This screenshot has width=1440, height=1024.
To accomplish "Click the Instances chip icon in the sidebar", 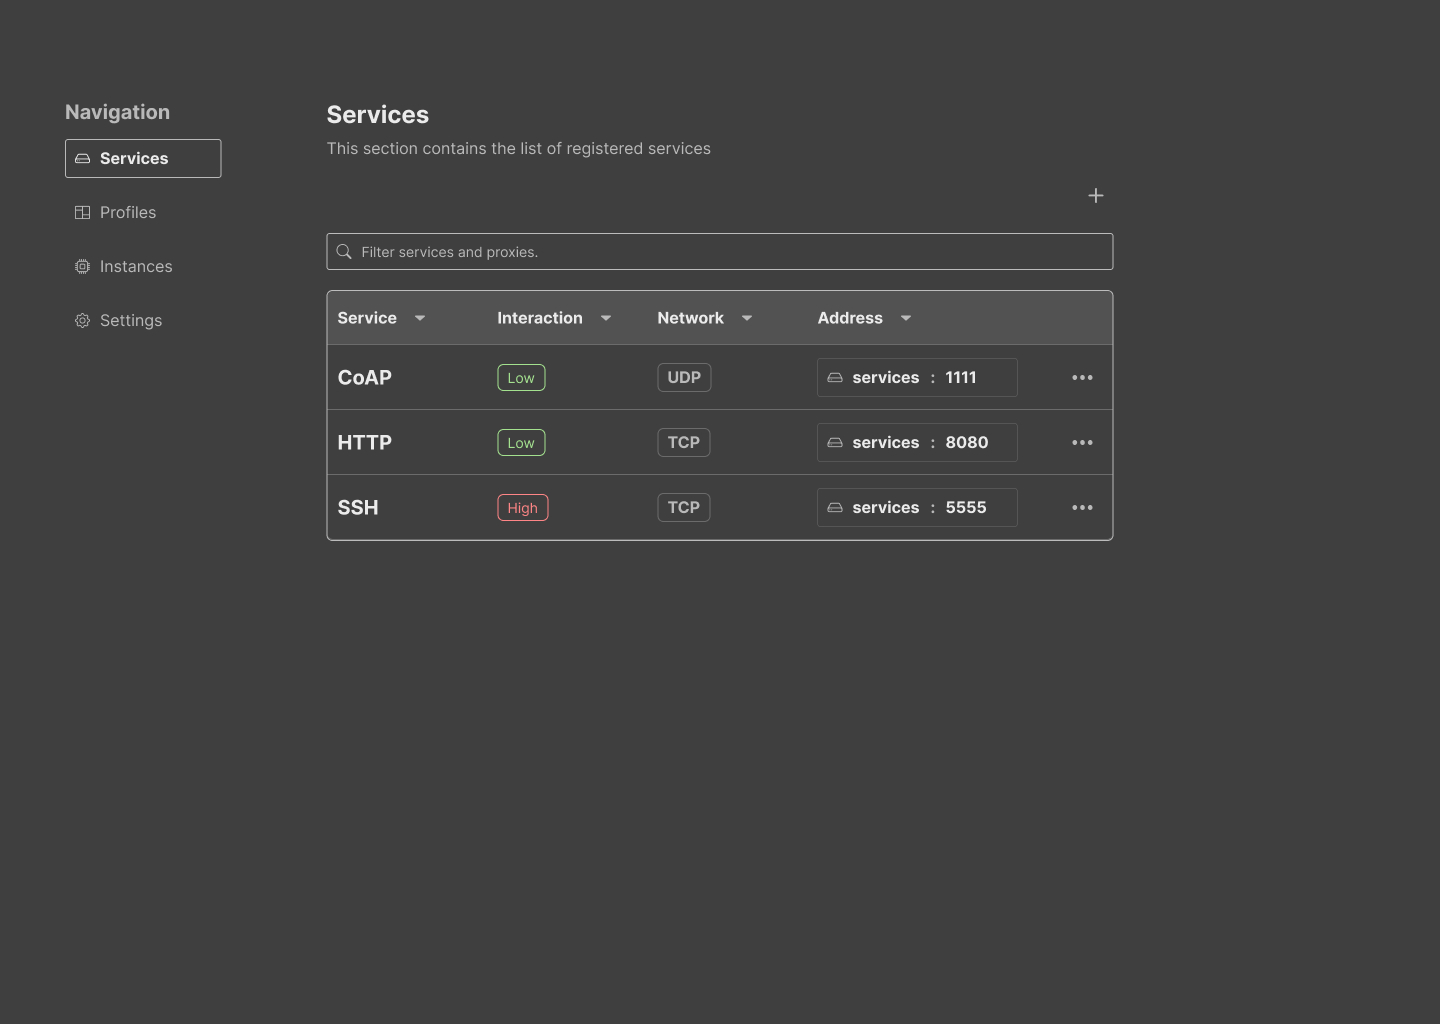I will 83,267.
